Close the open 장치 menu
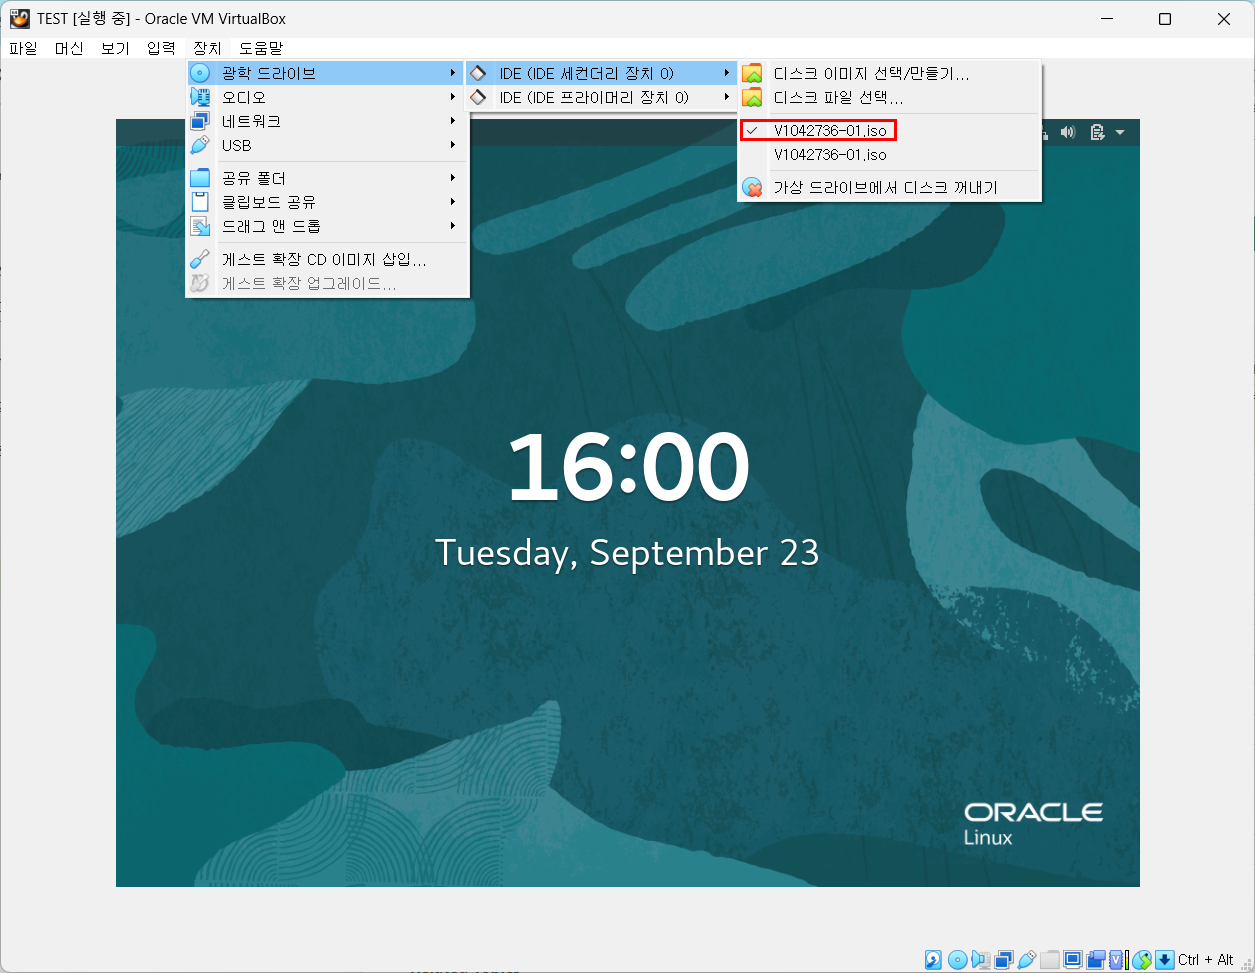 tap(207, 48)
